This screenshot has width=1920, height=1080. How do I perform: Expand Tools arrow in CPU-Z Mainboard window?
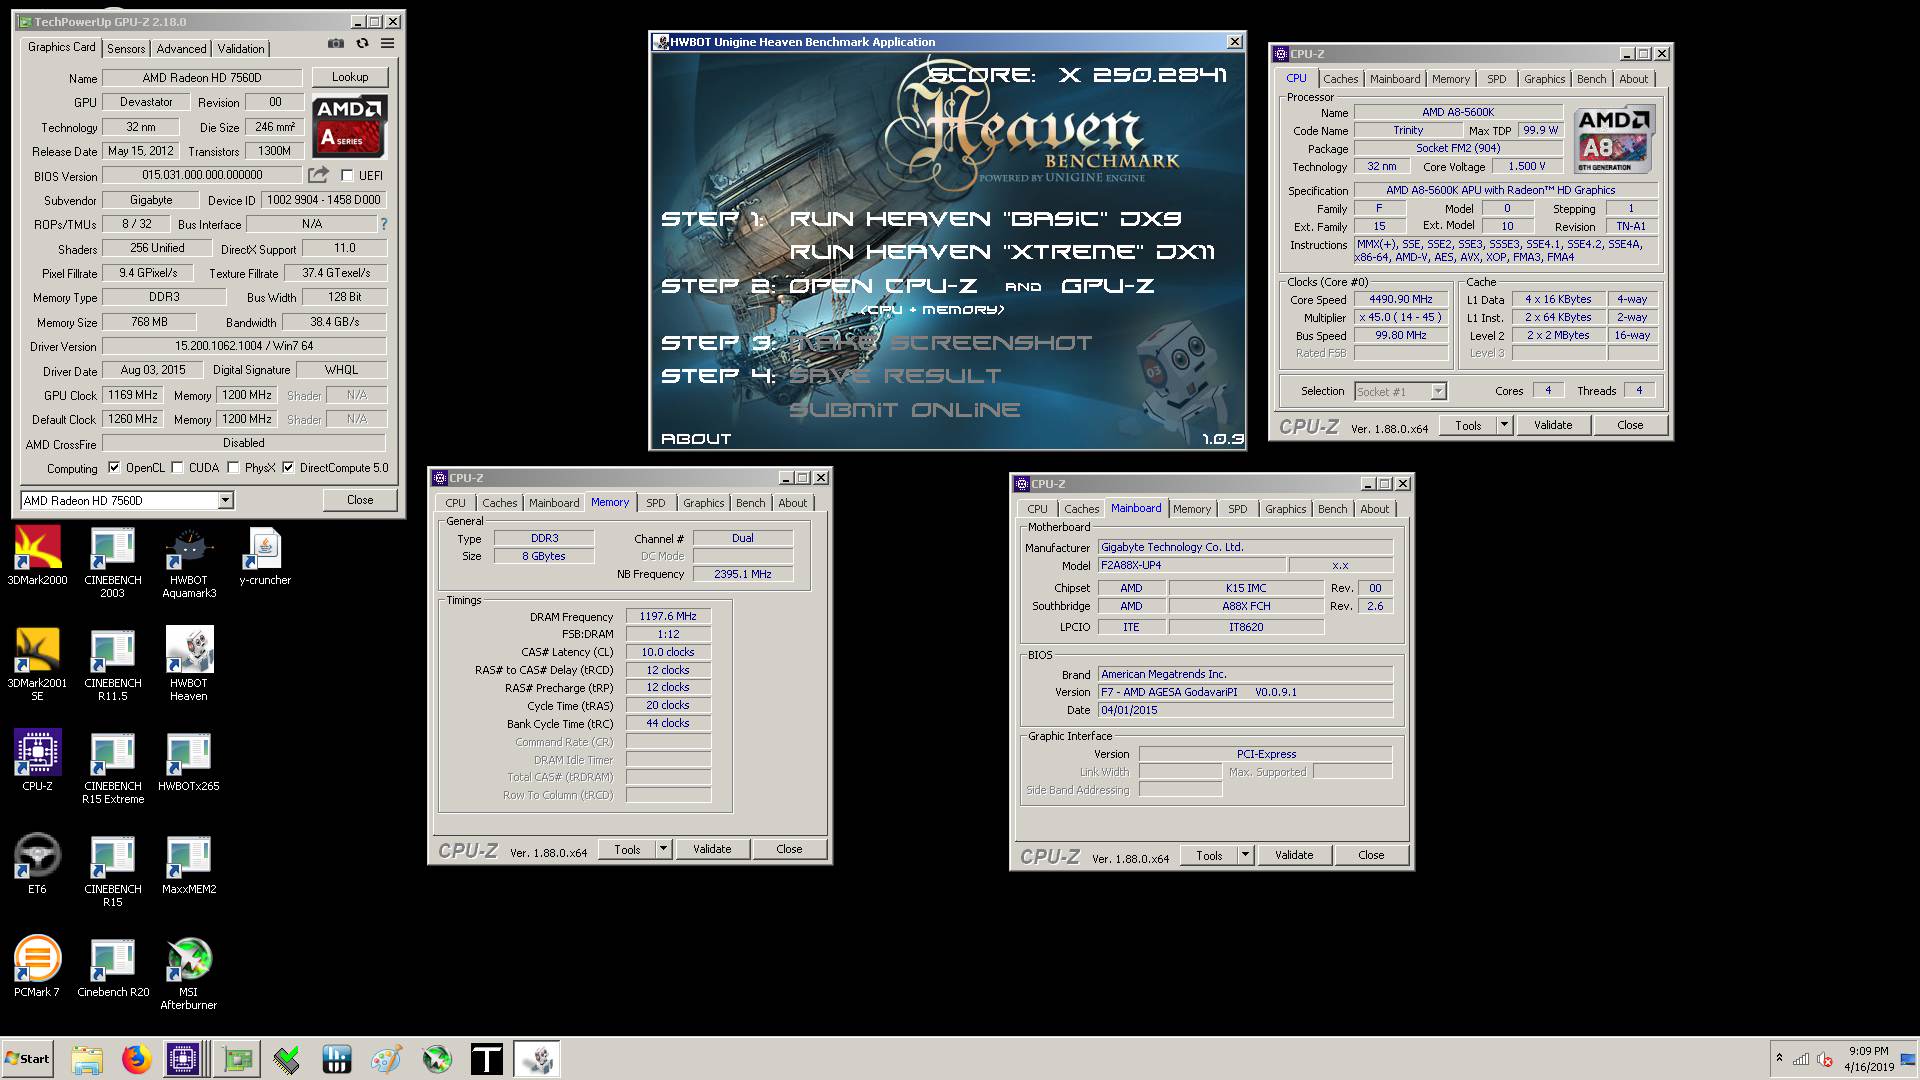pyautogui.click(x=1245, y=855)
